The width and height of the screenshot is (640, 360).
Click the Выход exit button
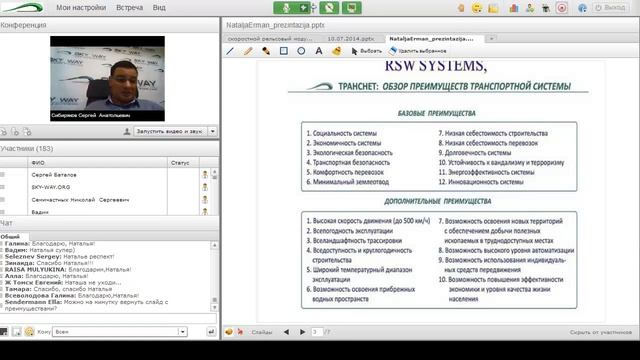611,8
